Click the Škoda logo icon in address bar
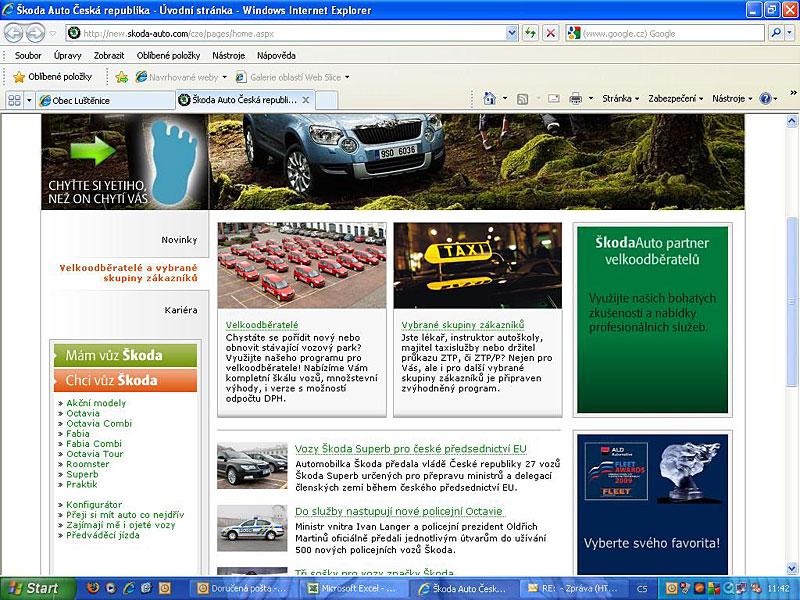The height and width of the screenshot is (600, 800). (x=74, y=34)
